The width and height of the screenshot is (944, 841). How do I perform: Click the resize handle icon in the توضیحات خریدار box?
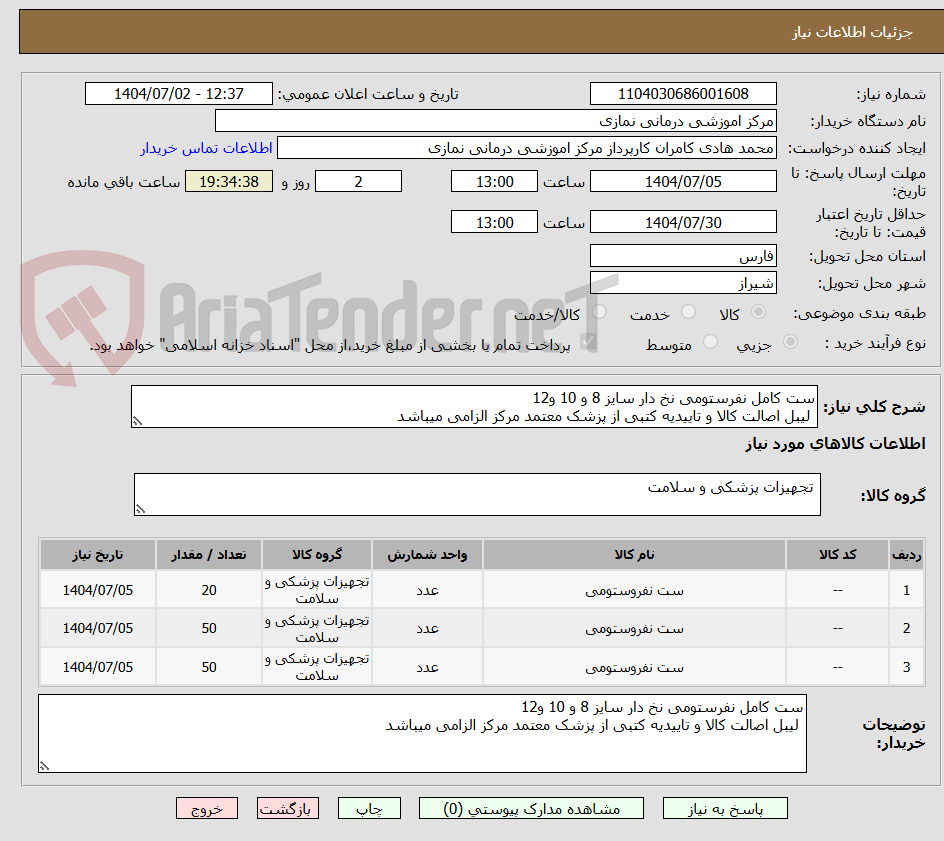click(x=44, y=764)
